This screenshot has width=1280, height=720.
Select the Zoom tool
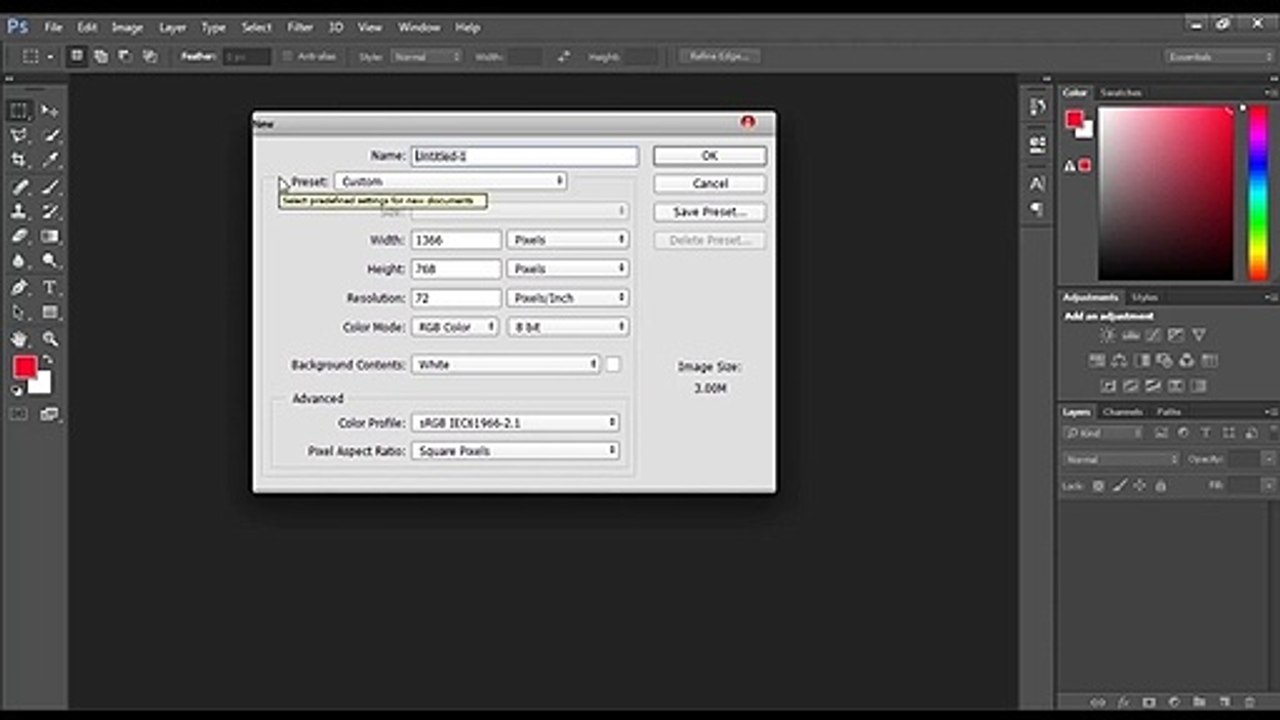click(x=50, y=340)
